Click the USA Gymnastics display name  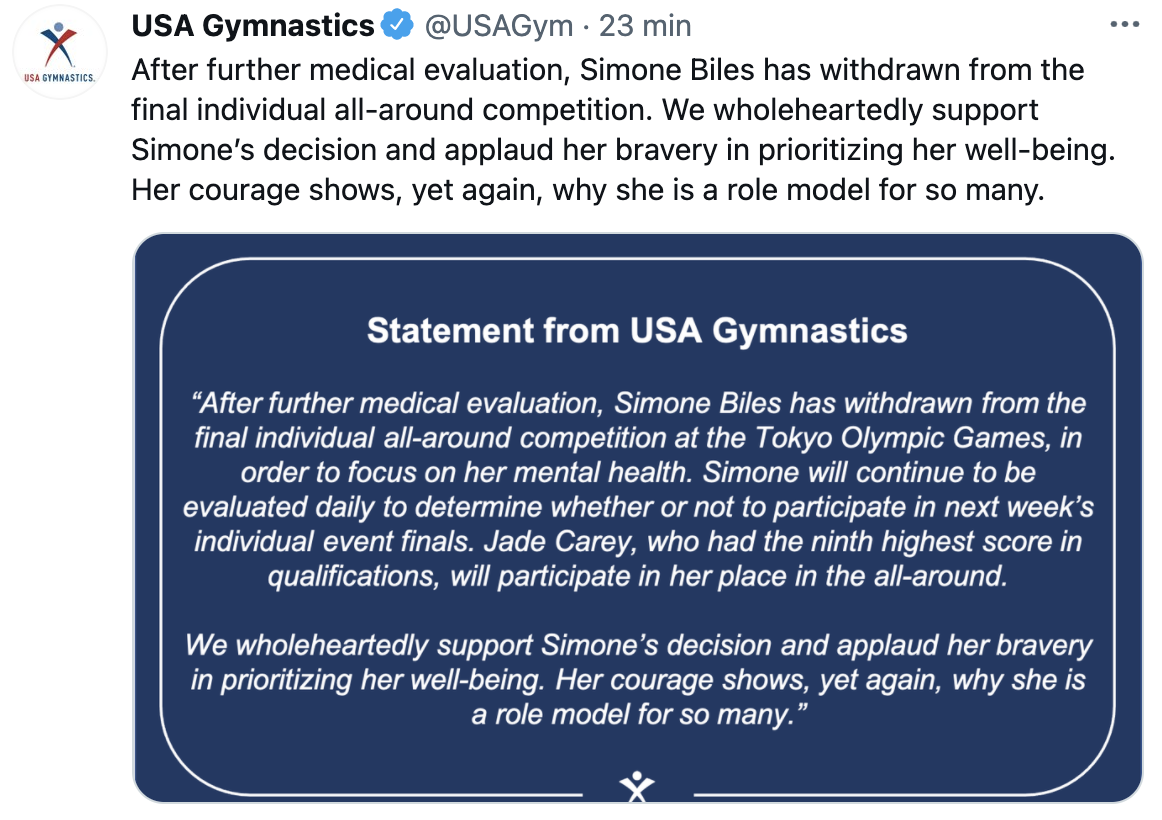(252, 26)
